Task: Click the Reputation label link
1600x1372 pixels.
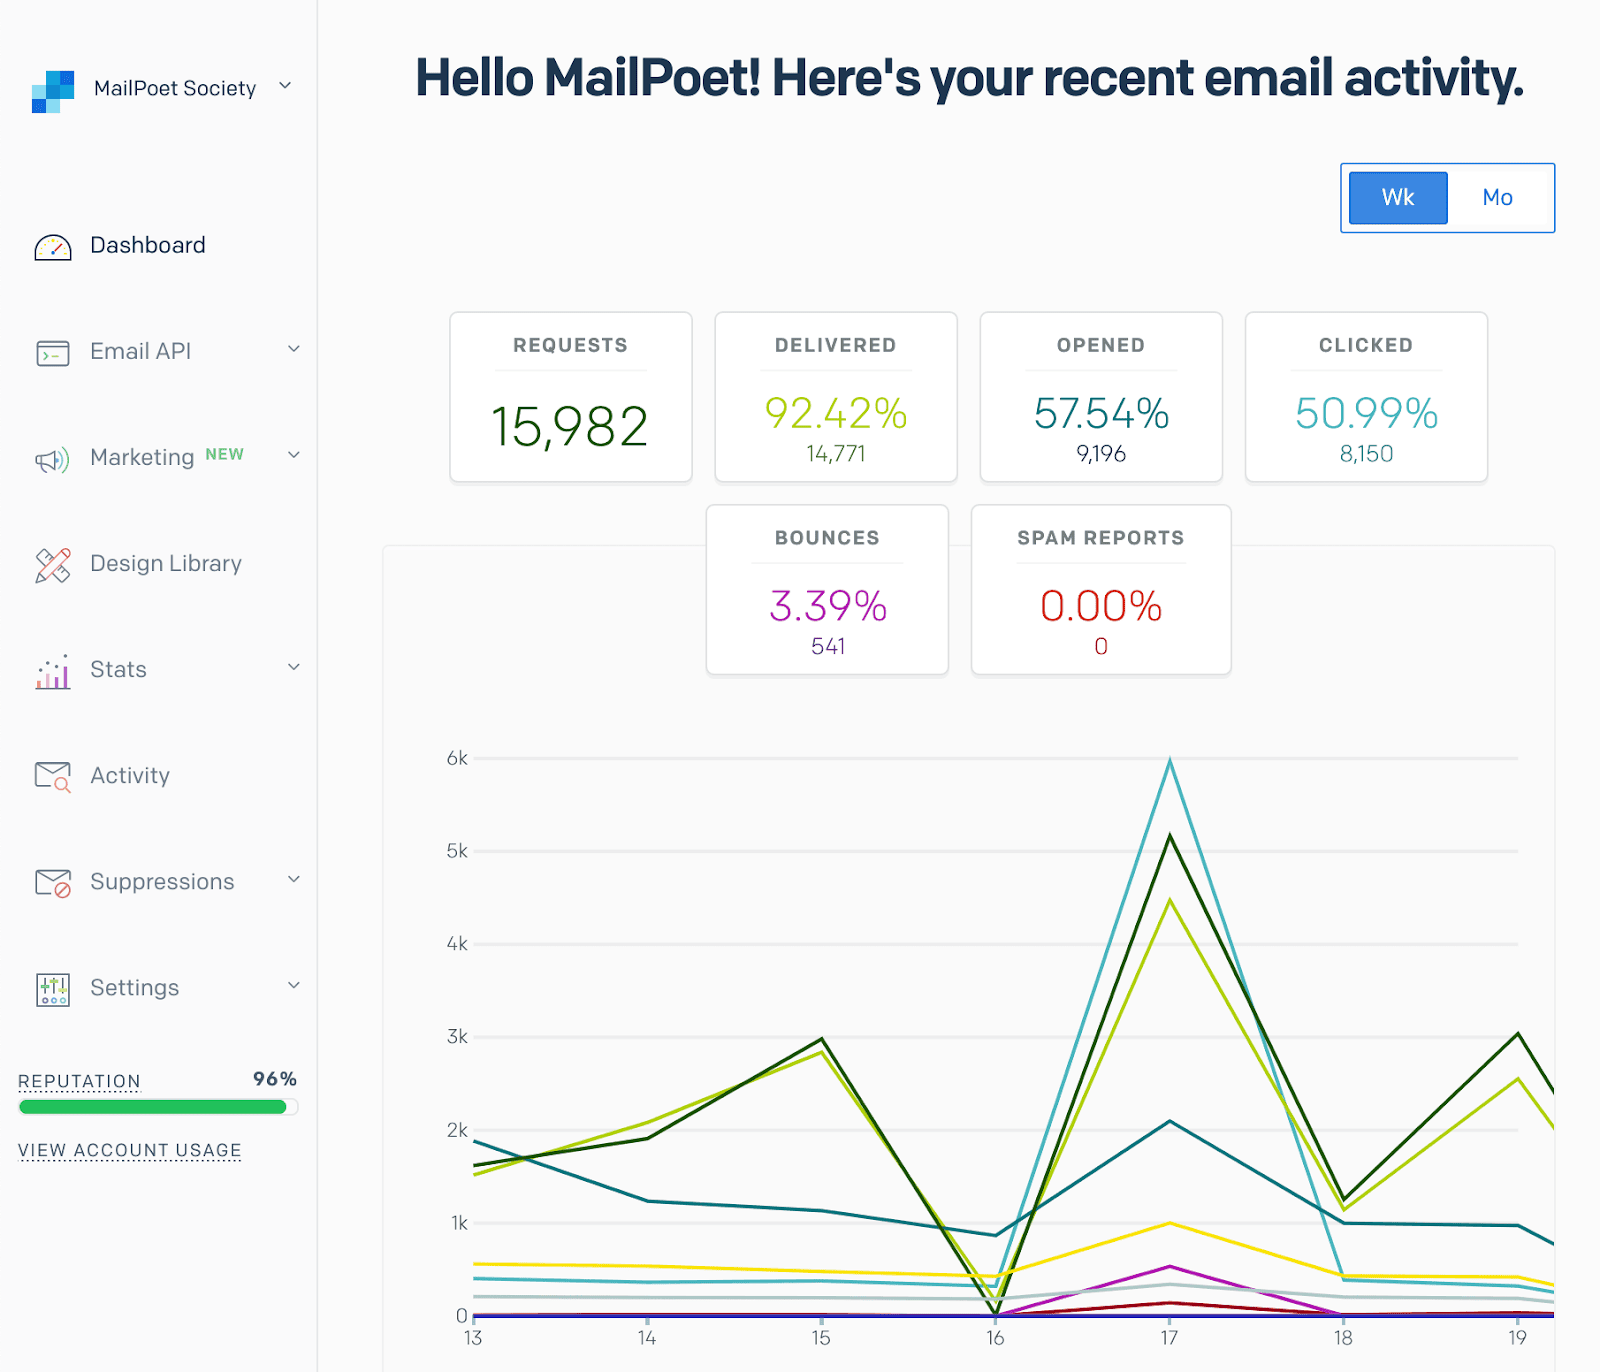Action: click(79, 1081)
